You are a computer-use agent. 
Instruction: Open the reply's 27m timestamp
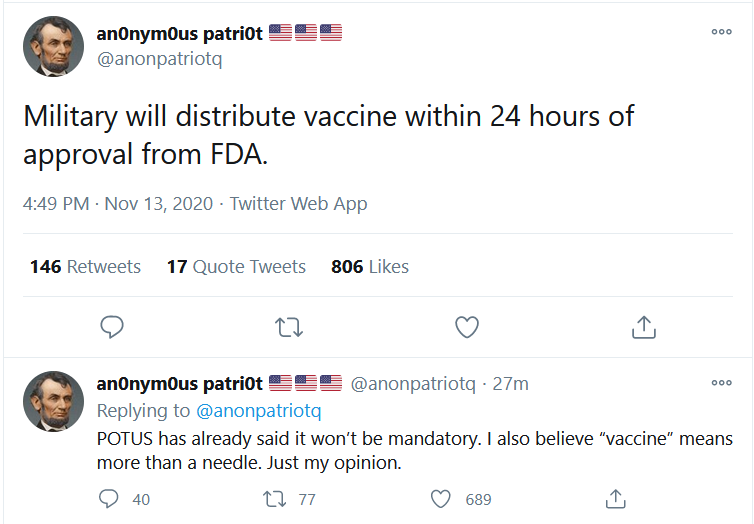511,384
